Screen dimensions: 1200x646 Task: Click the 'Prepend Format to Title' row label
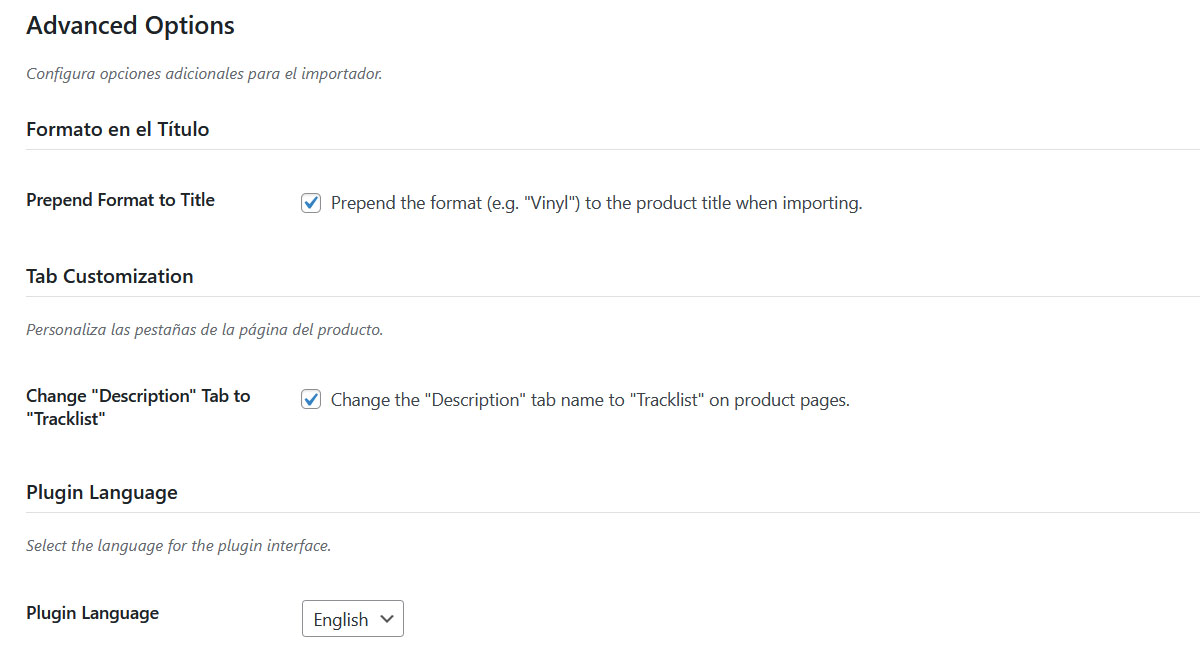click(120, 200)
